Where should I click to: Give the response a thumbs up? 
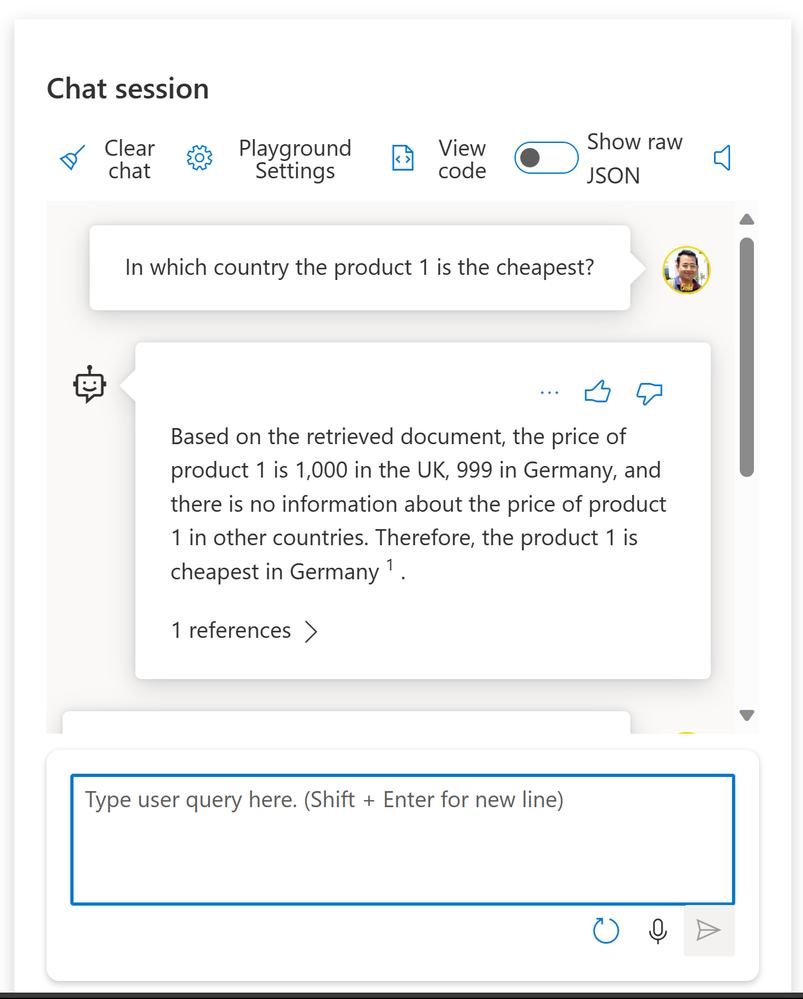pyautogui.click(x=598, y=392)
